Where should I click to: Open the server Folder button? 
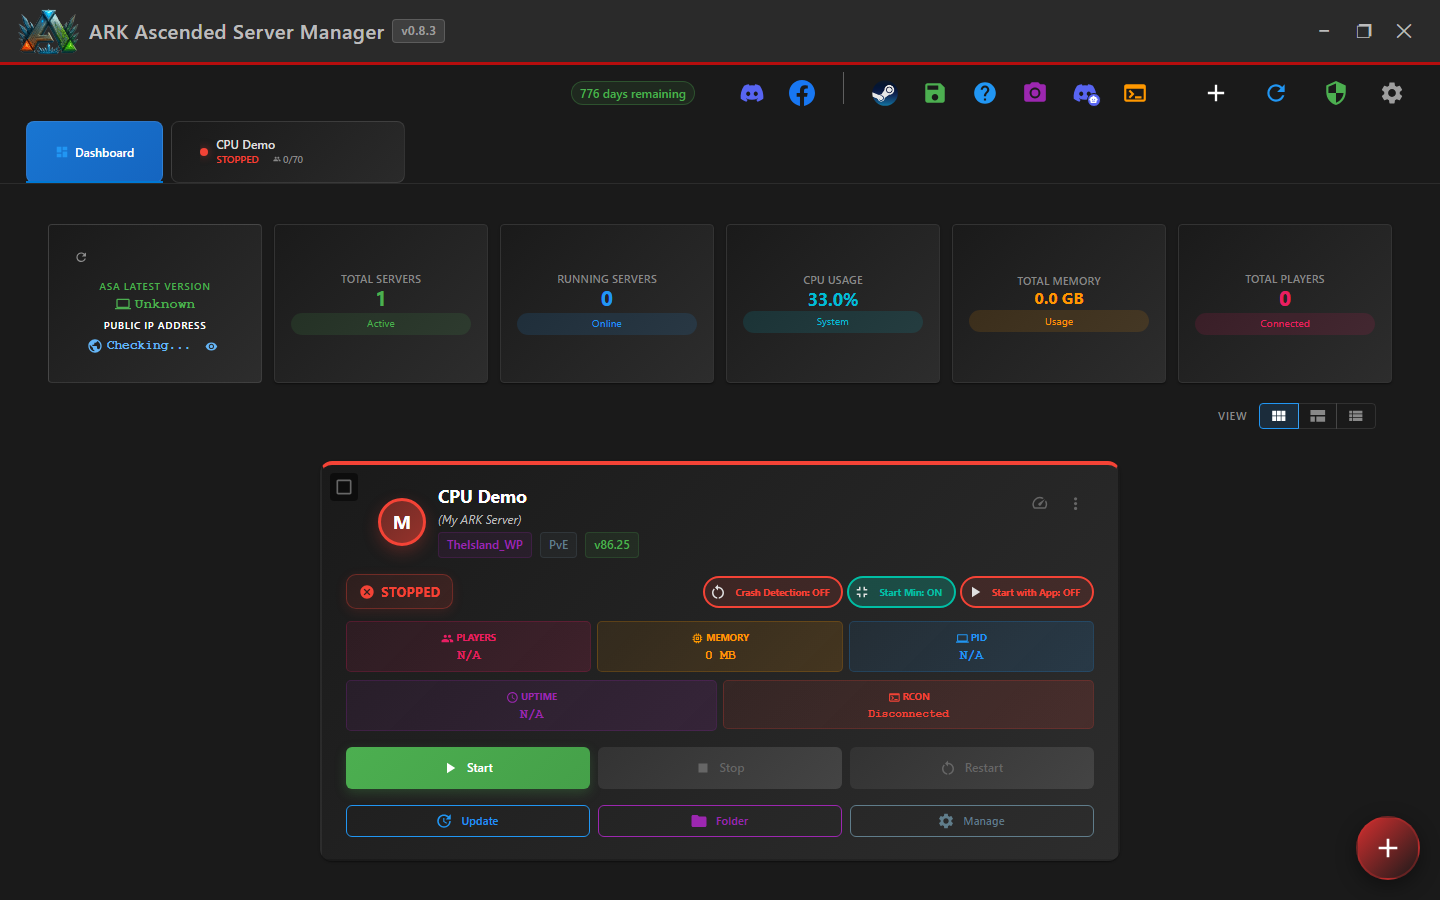tap(720, 821)
